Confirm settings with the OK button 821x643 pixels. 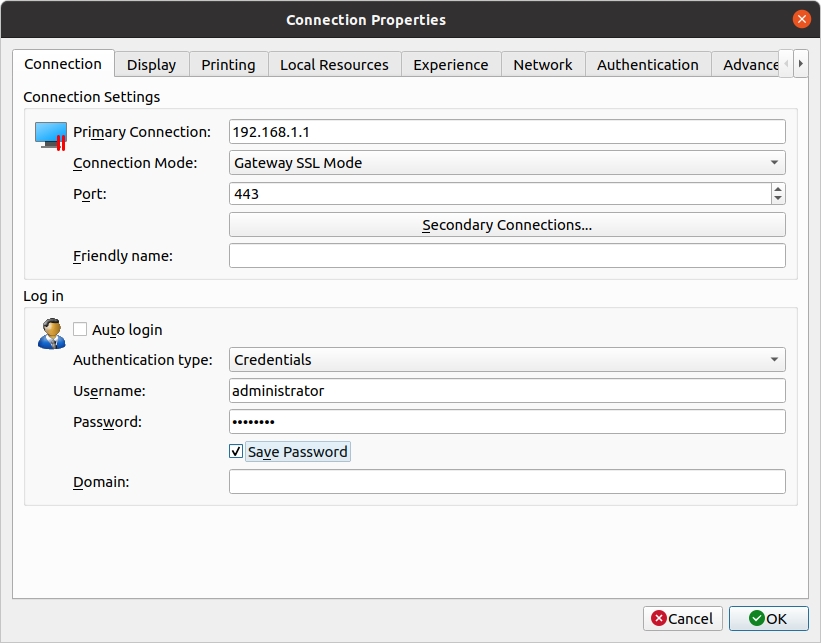point(768,619)
